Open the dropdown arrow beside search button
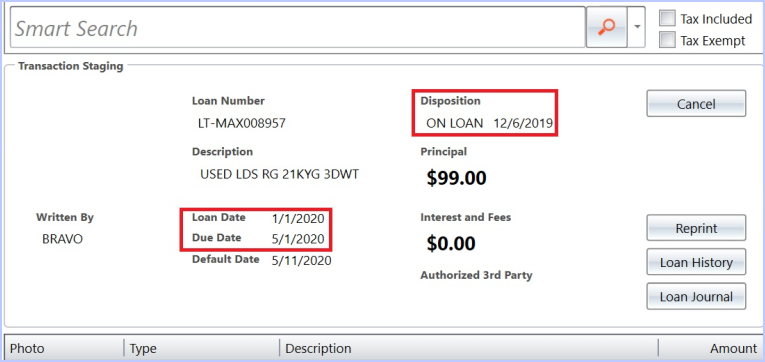Screen dimensions: 765x362 point(637,27)
